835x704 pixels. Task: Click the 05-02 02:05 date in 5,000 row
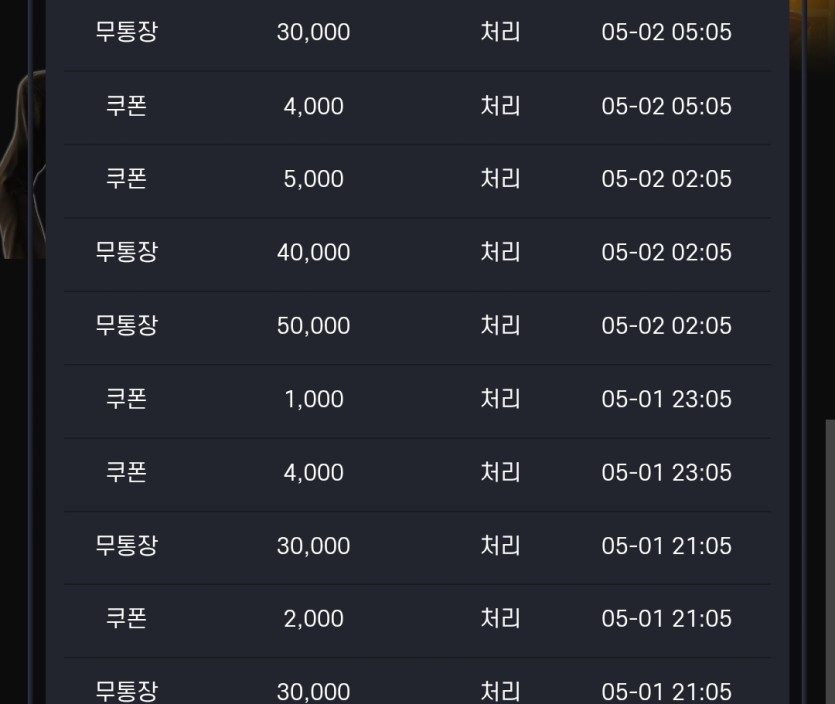(x=666, y=179)
